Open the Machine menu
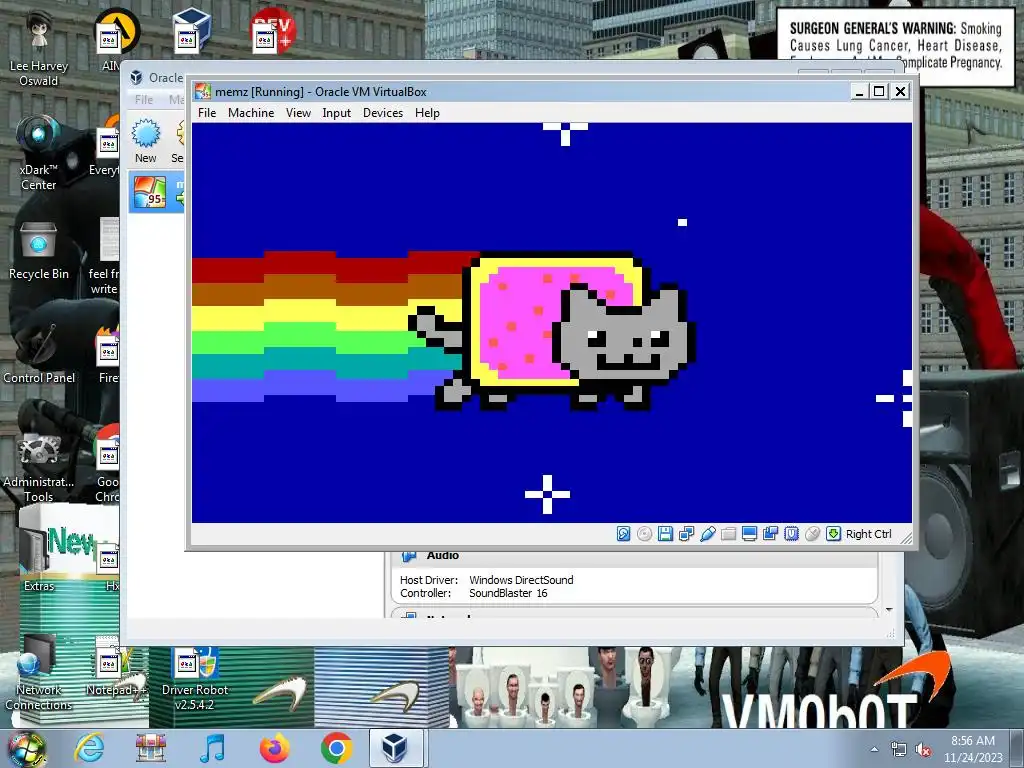Image resolution: width=1024 pixels, height=768 pixels. pyautogui.click(x=251, y=113)
